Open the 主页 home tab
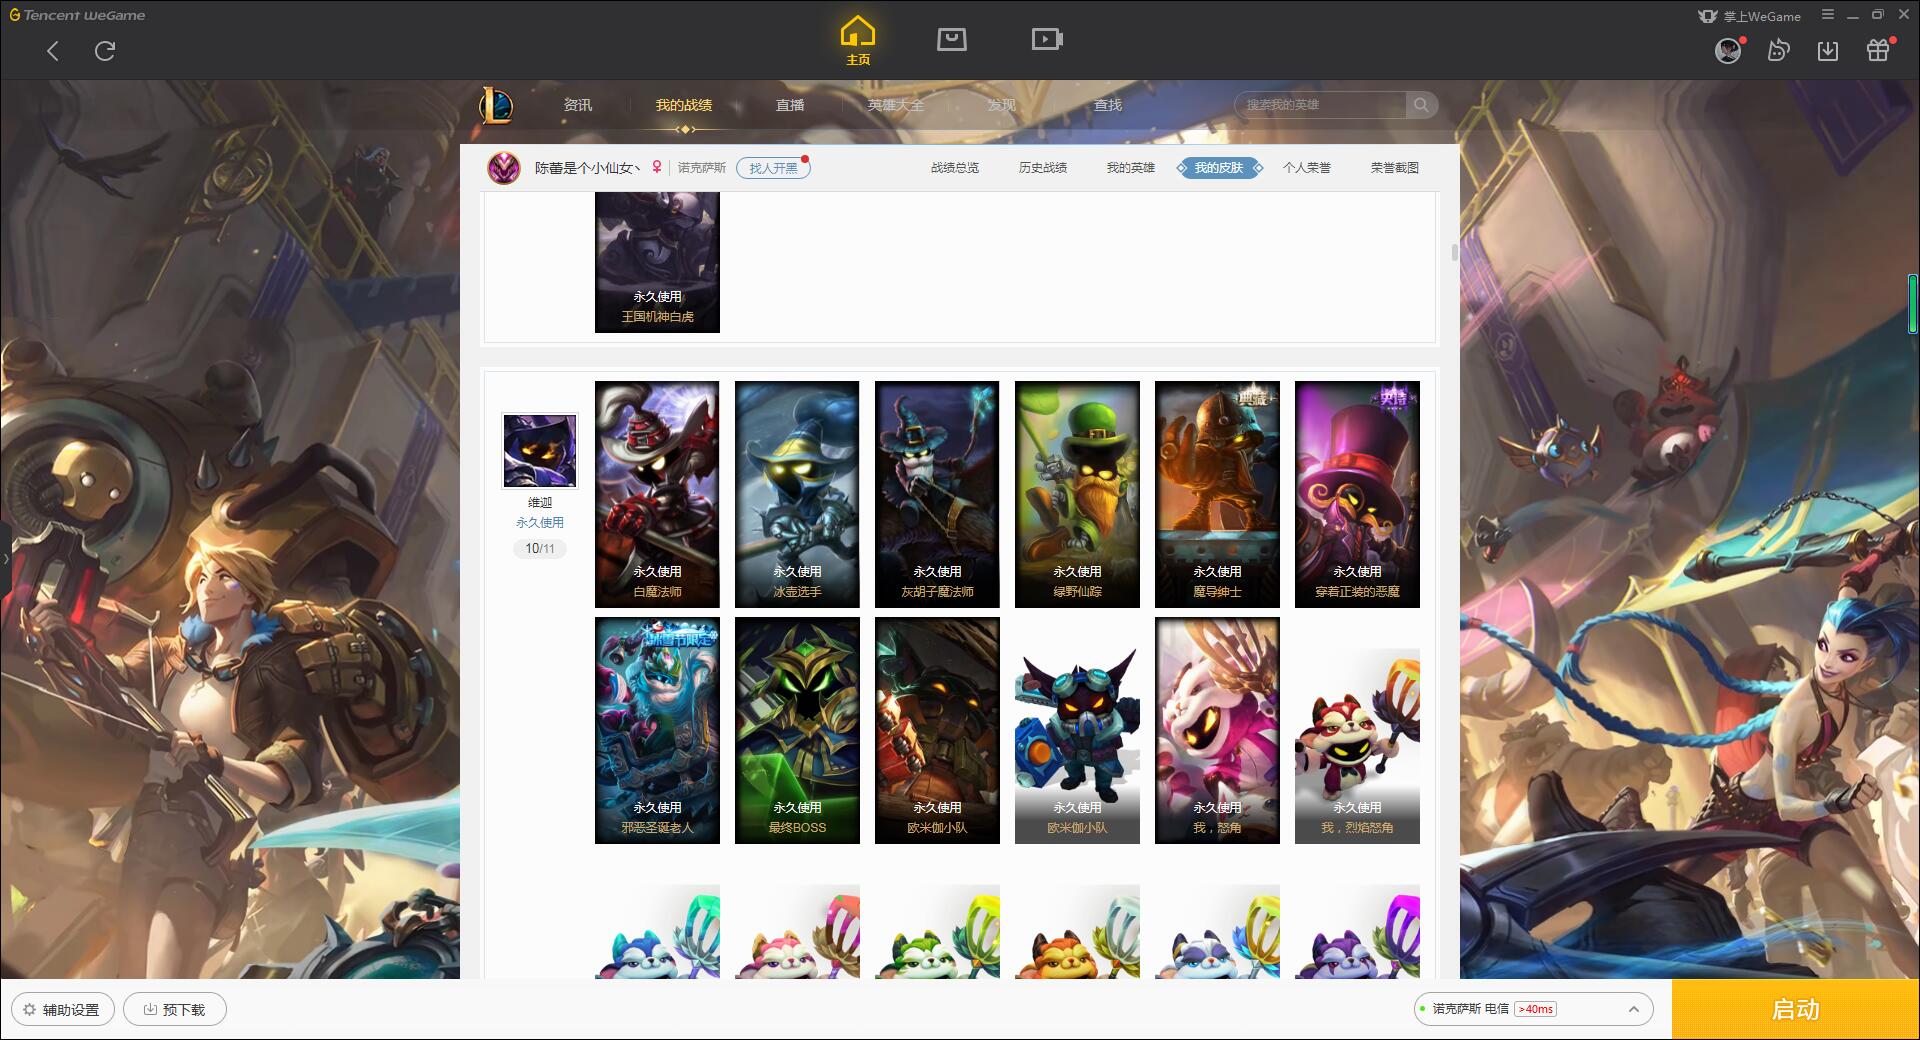This screenshot has width=1920, height=1040. [857, 41]
